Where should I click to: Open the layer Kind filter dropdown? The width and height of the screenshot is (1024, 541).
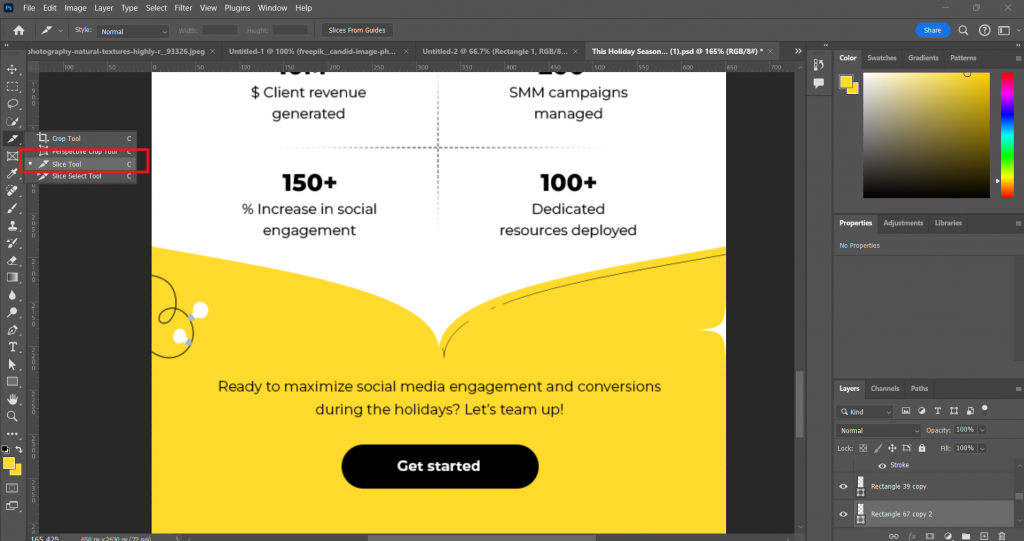(865, 412)
